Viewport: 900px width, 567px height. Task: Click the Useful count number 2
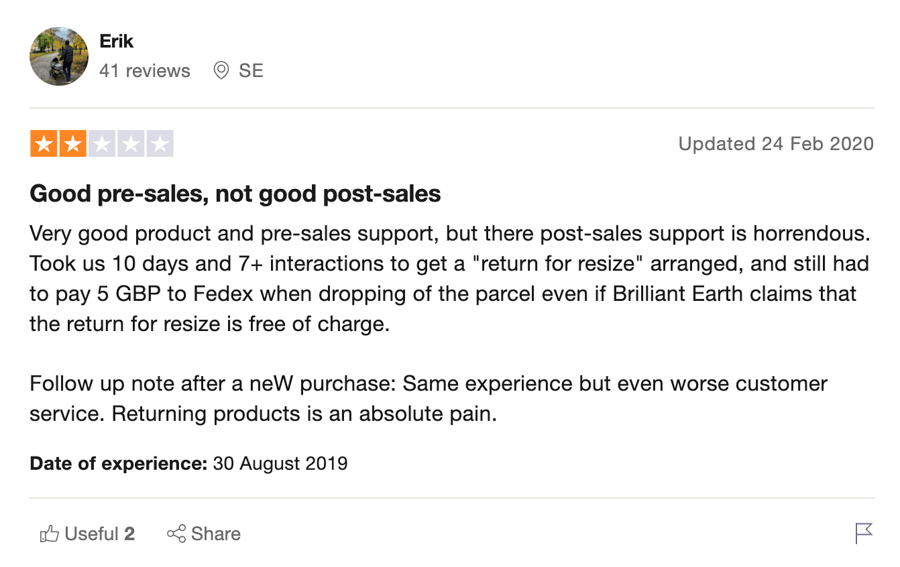(x=130, y=534)
